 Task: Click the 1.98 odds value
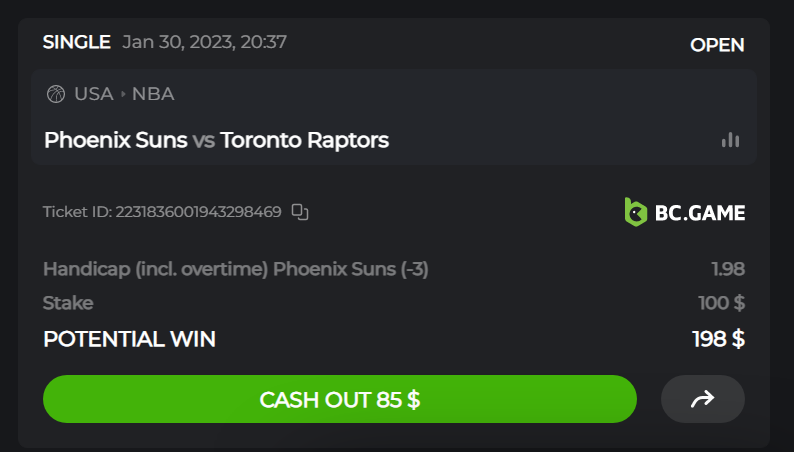pyautogui.click(x=727, y=269)
